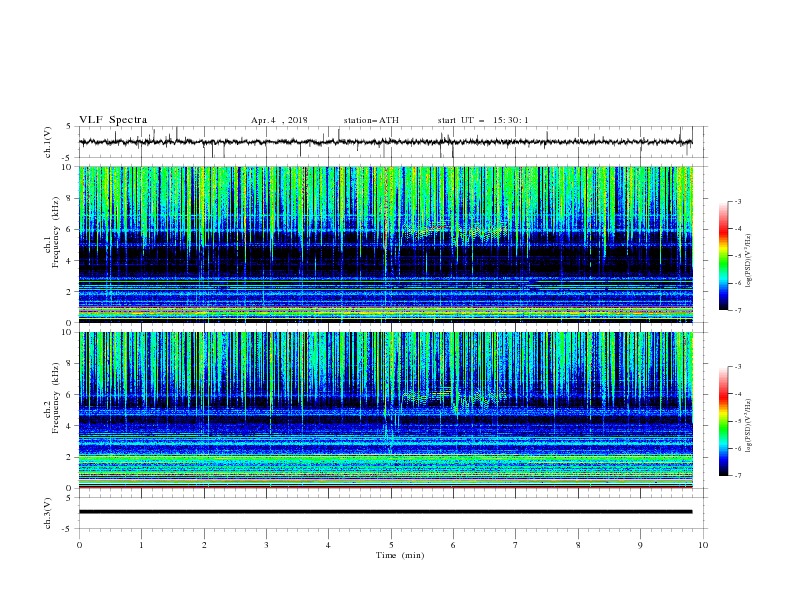Screen dimensions: 792x612
Task: Click the "8" tick label on Time axis
Action: (578, 545)
